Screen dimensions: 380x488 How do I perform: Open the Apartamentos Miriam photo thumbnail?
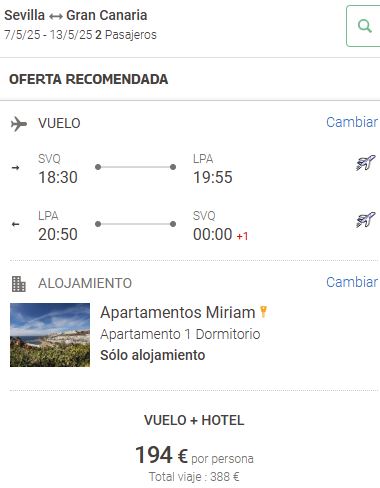point(50,335)
